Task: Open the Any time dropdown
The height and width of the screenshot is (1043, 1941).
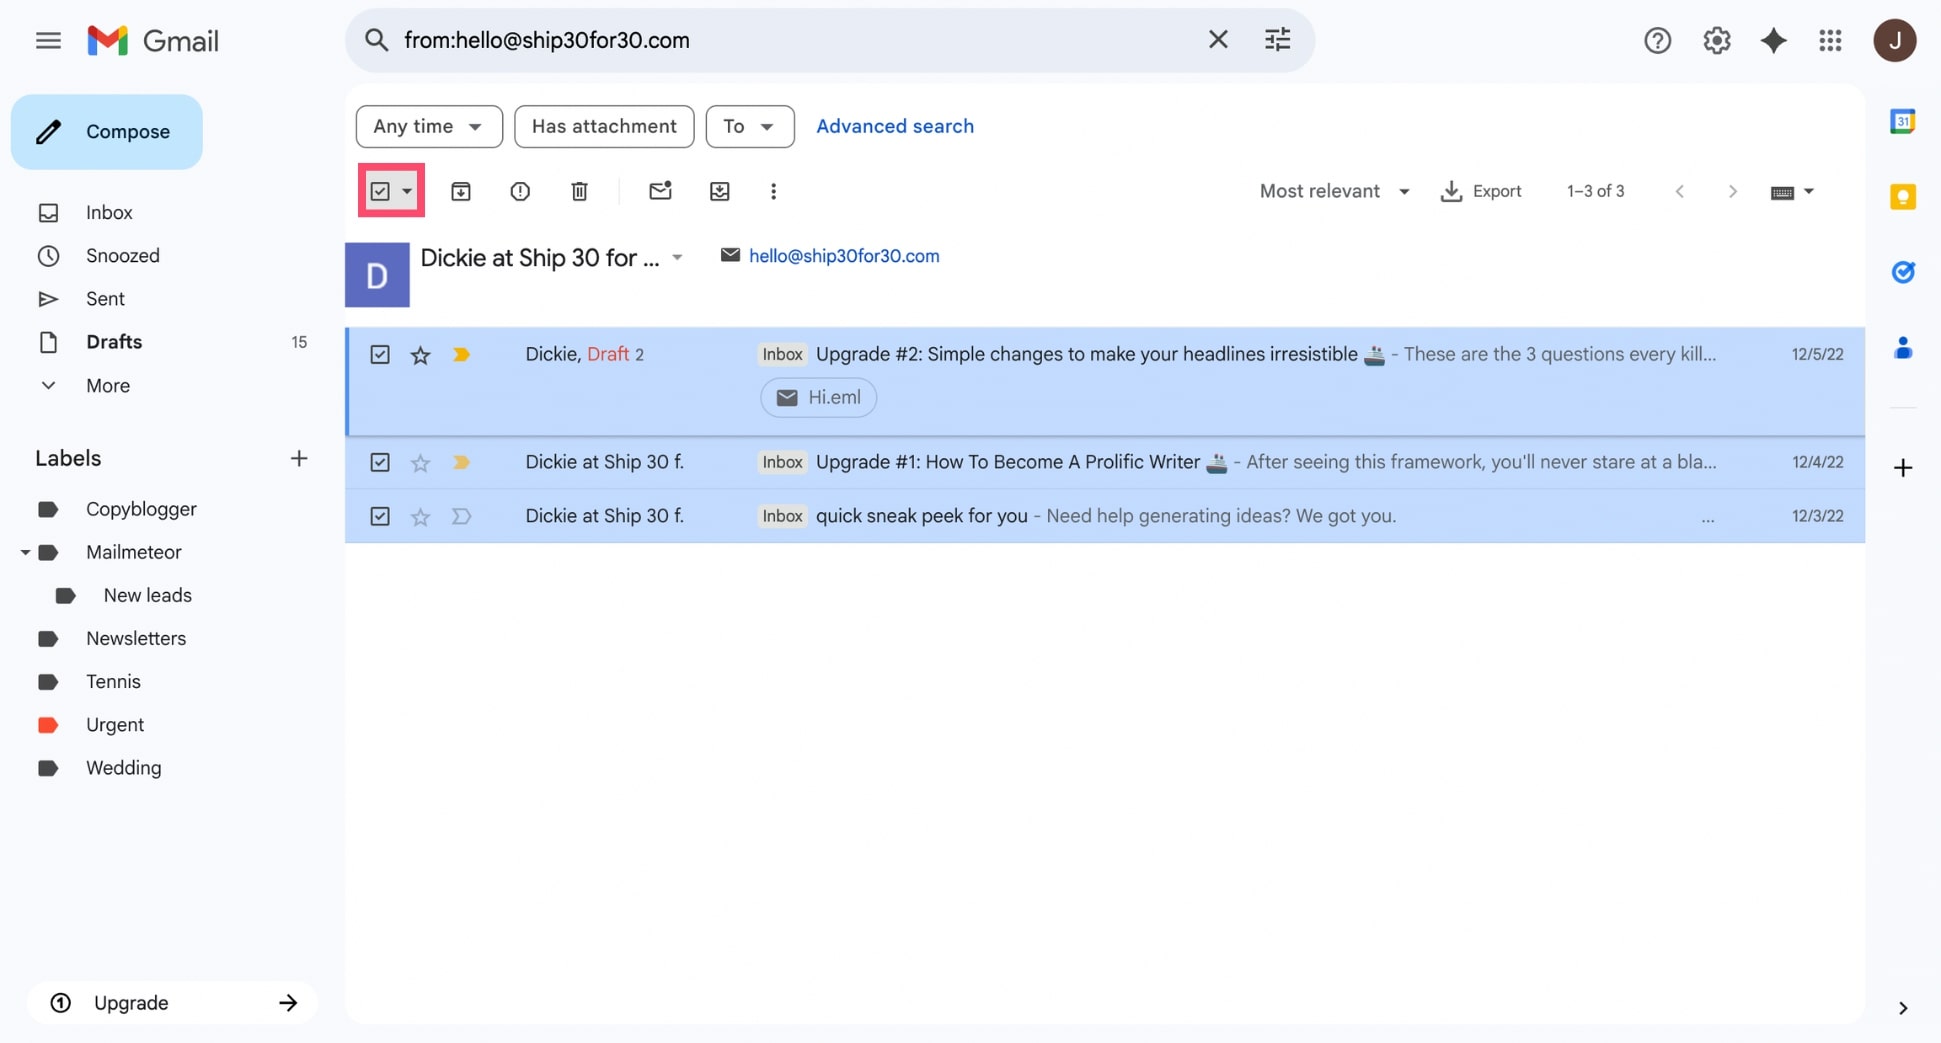Action: tap(428, 126)
